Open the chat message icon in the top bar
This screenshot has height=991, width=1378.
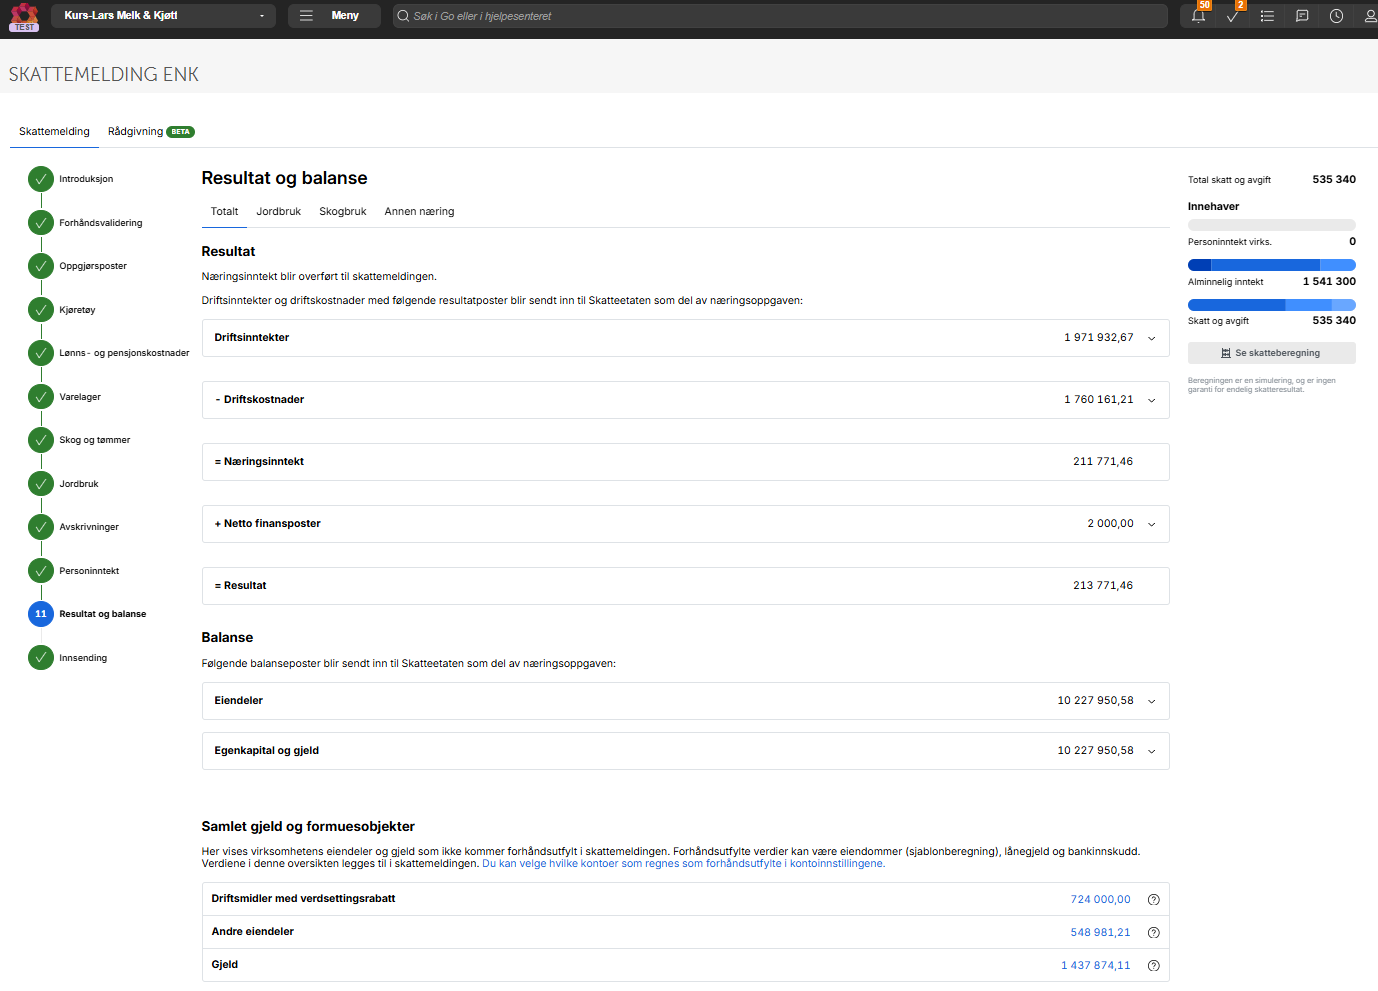point(1302,16)
